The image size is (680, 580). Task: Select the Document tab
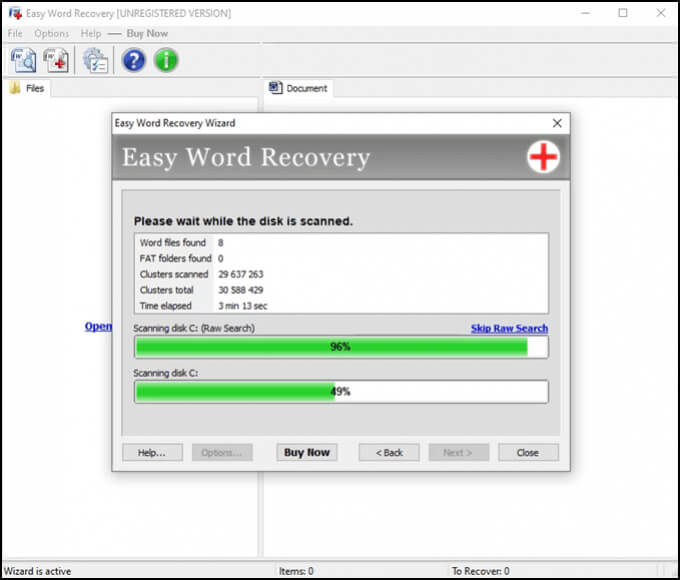(x=299, y=88)
